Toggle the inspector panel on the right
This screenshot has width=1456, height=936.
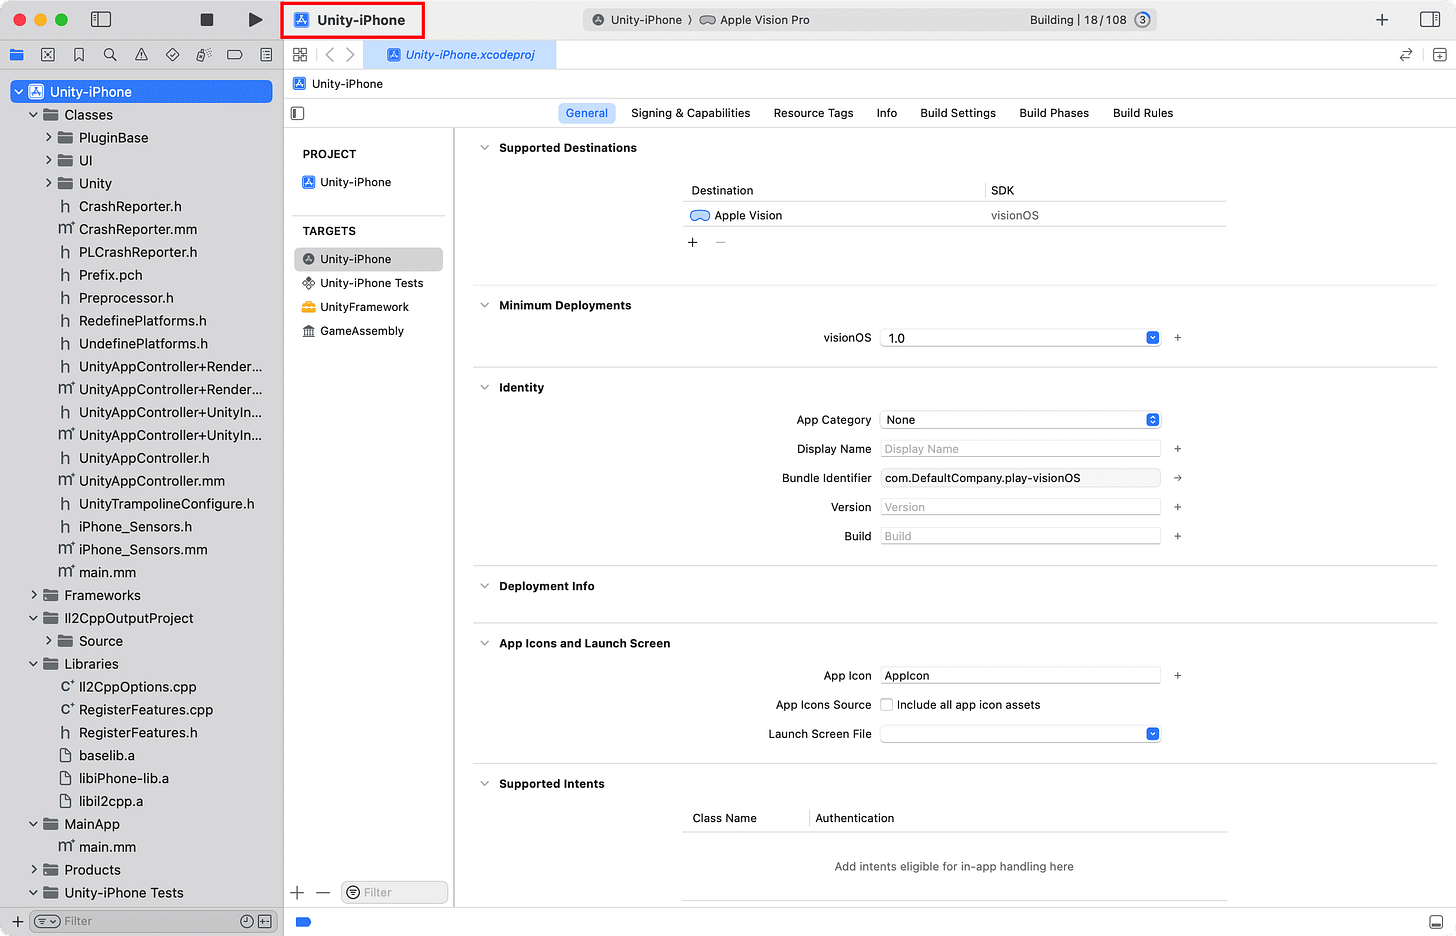pos(1430,20)
